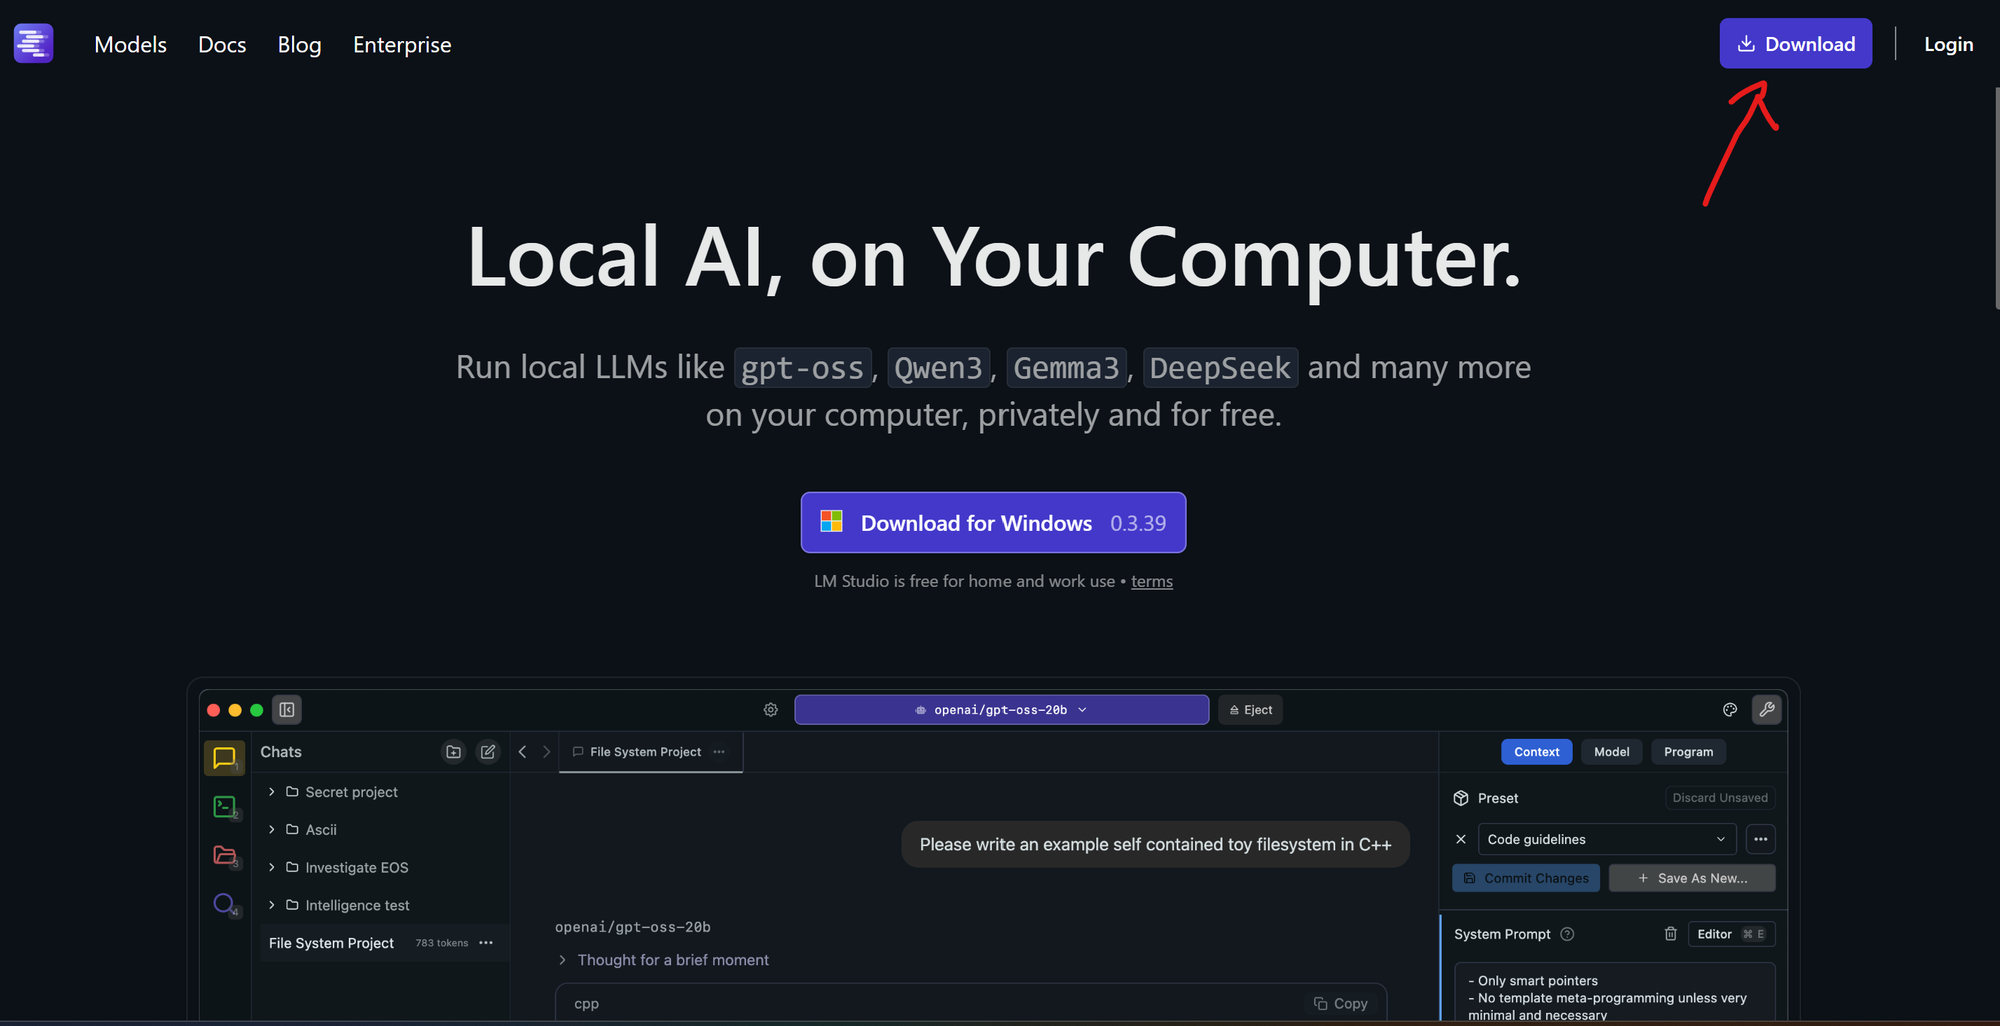Click the new folder icon beside Chats

pyautogui.click(x=454, y=752)
